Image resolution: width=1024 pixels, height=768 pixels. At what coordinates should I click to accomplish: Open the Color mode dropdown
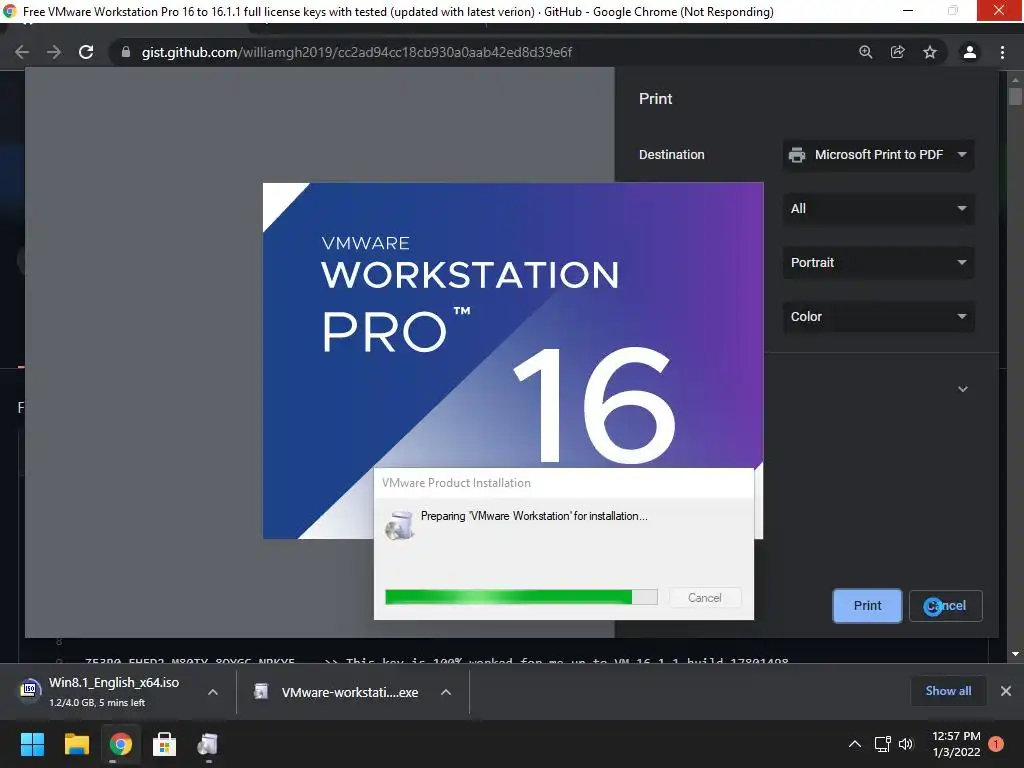878,317
